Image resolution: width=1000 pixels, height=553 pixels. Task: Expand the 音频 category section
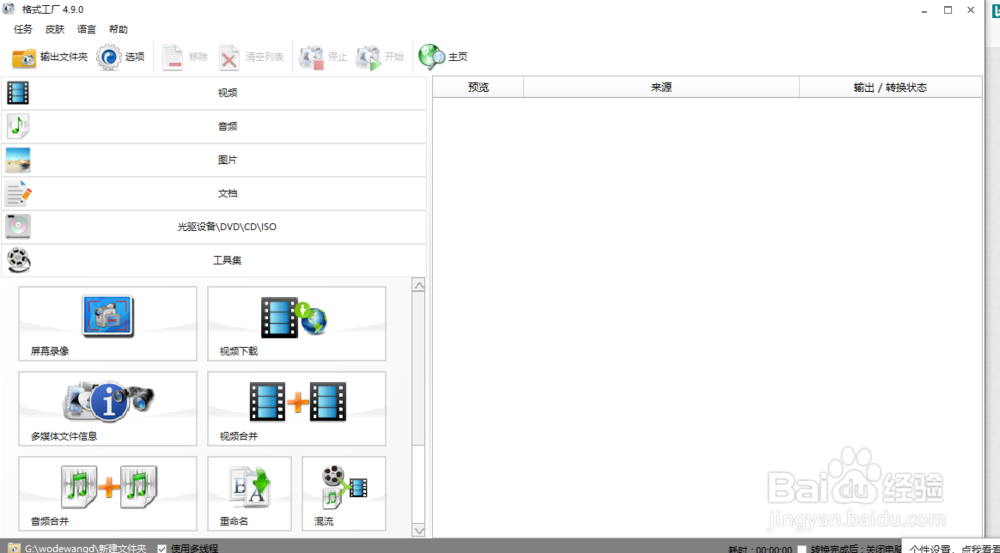pyautogui.click(x=214, y=126)
